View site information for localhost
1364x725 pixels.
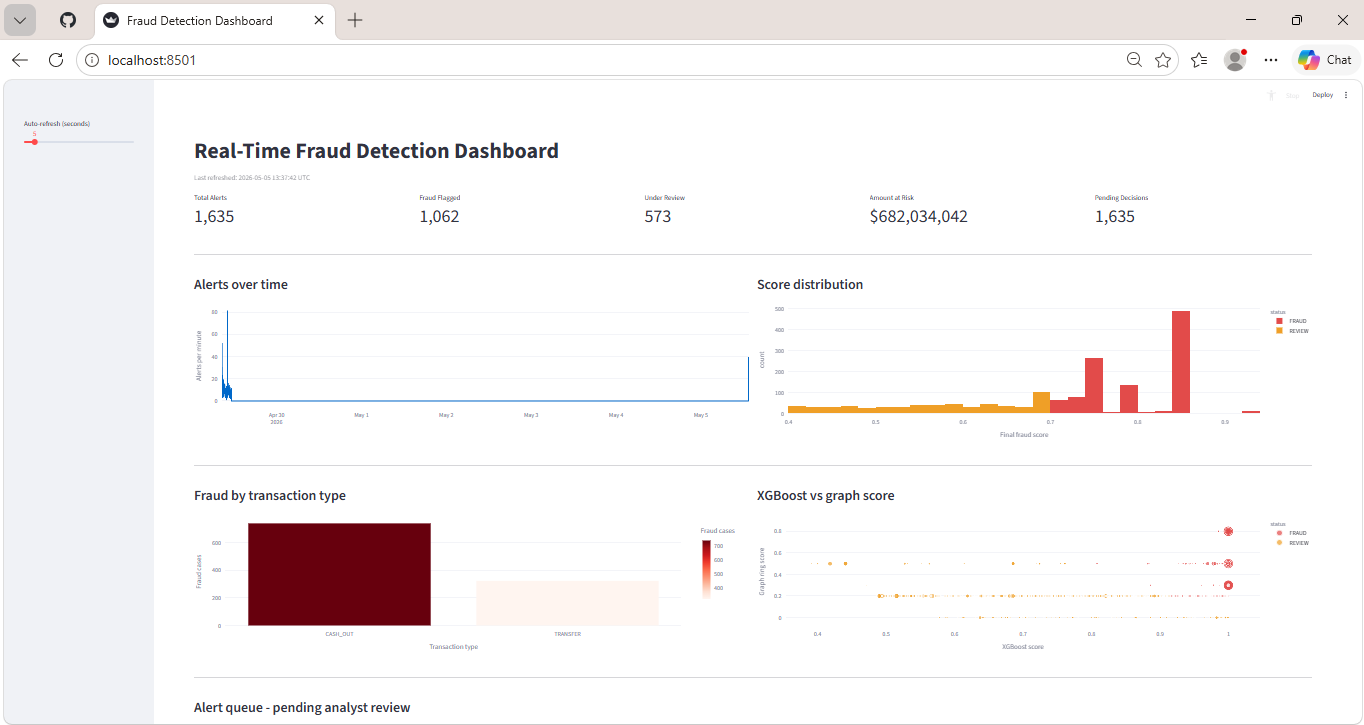[x=92, y=60]
